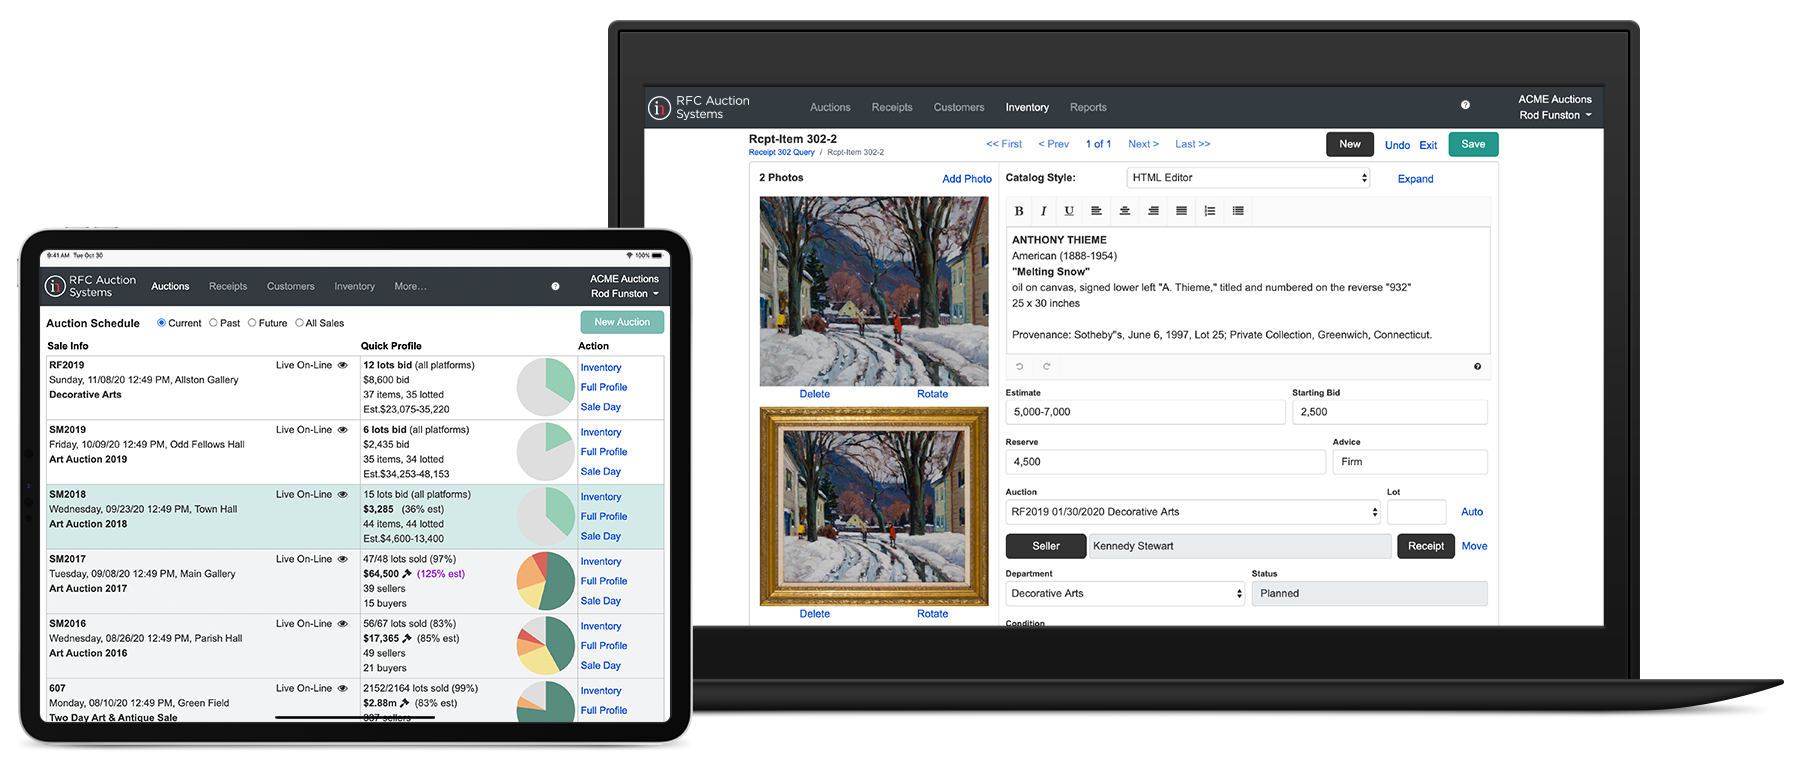Click the Auto link beside the Lot field
Image resolution: width=1800 pixels, height=763 pixels.
[x=1472, y=512]
